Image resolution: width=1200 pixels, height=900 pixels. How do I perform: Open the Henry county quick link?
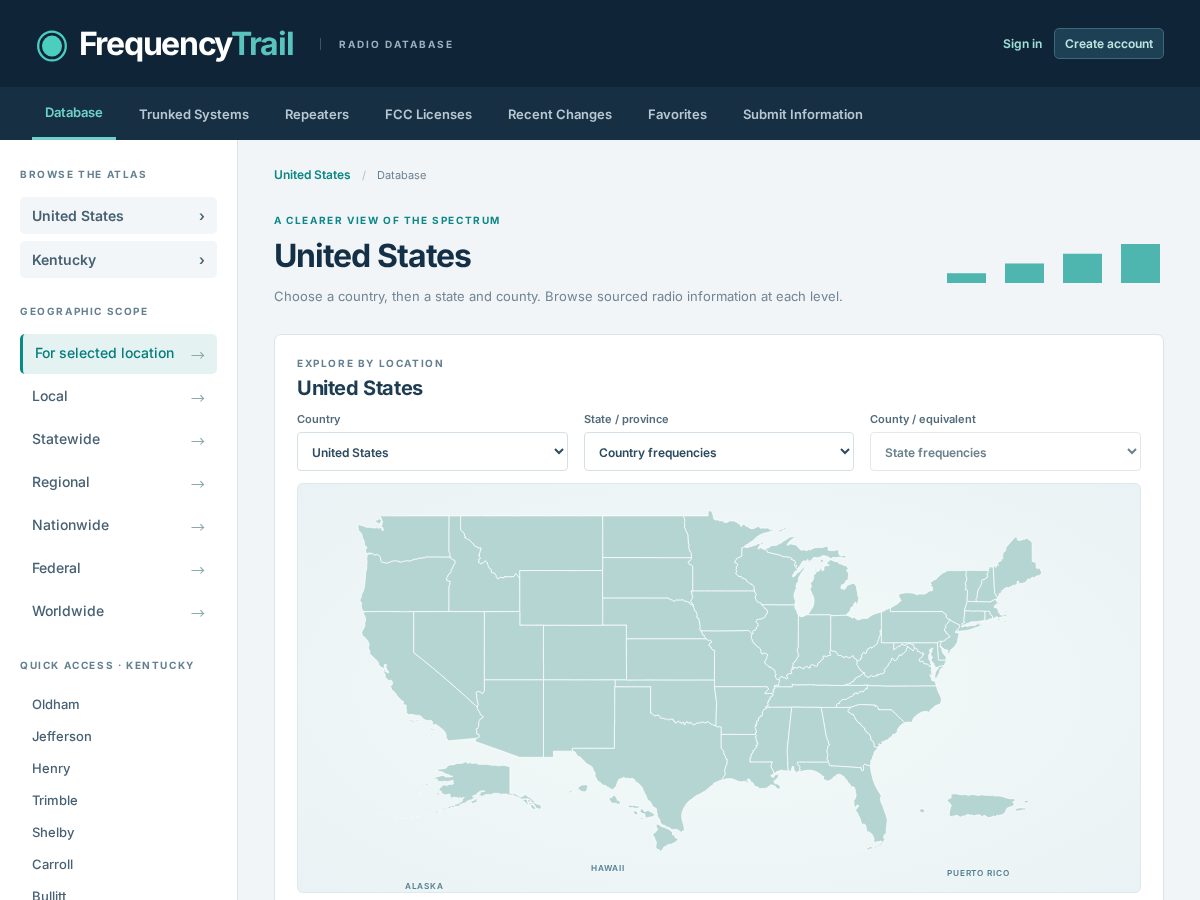[51, 769]
